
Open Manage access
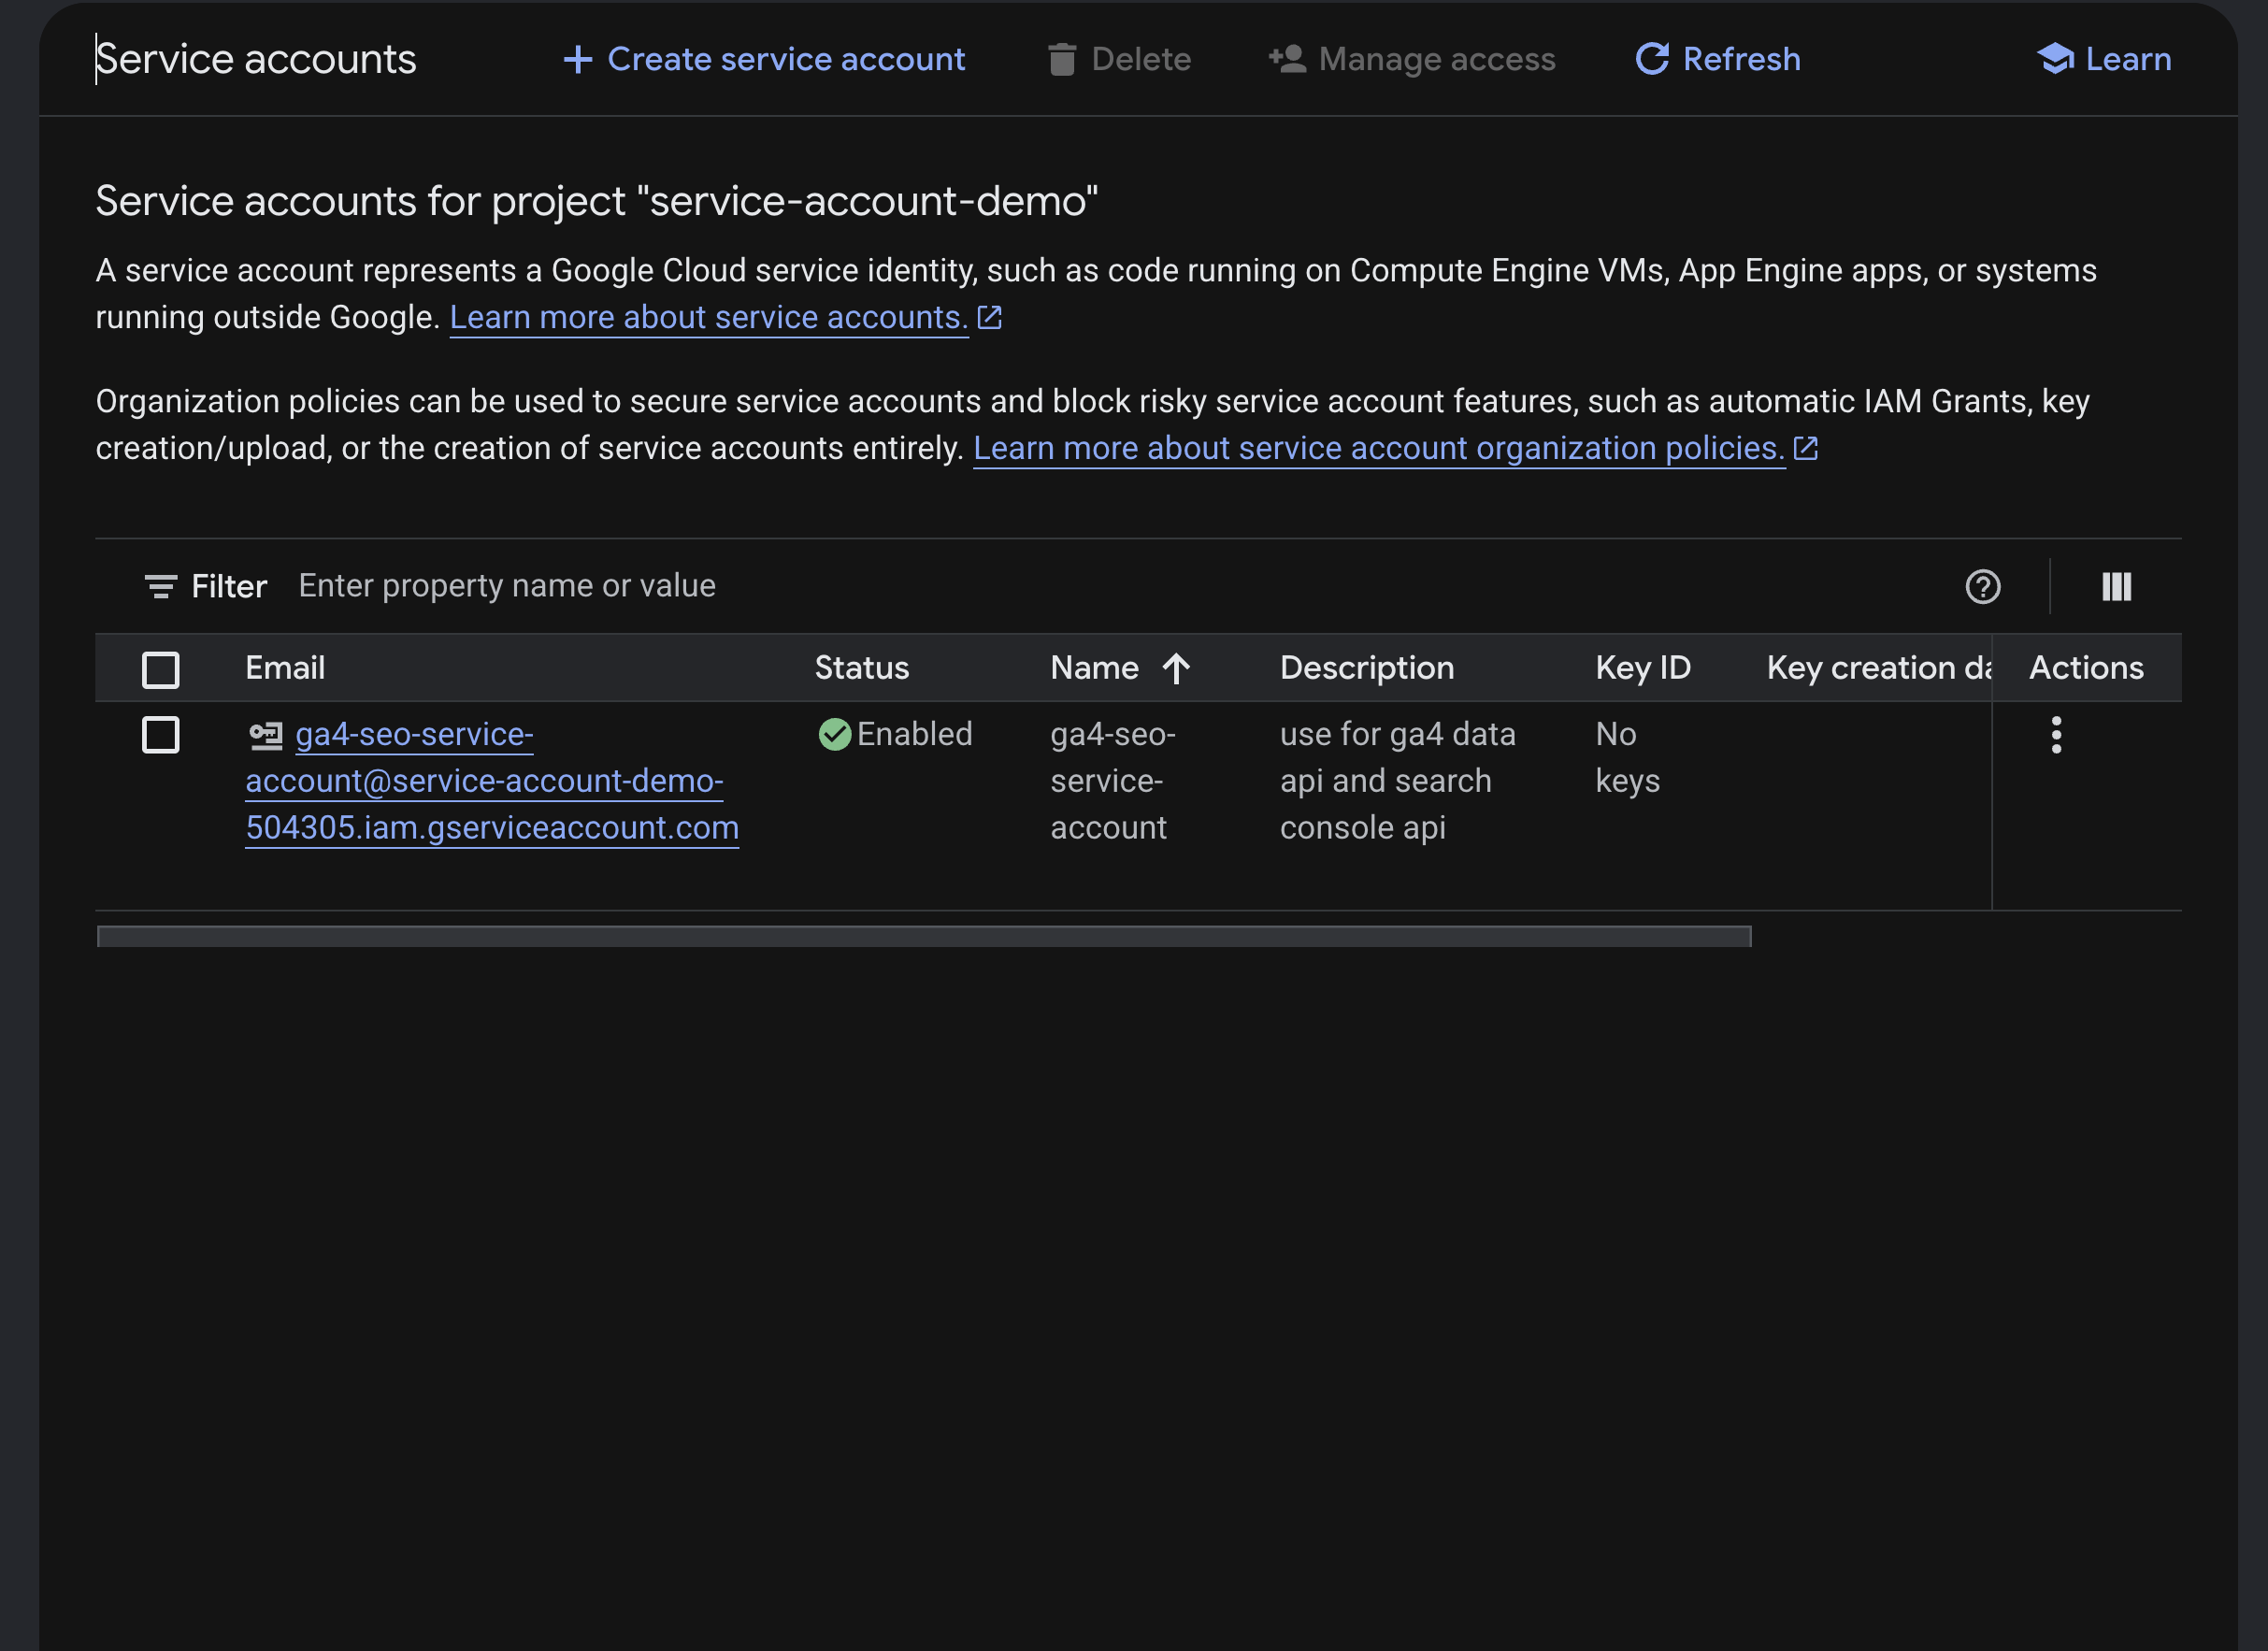pyautogui.click(x=1411, y=59)
